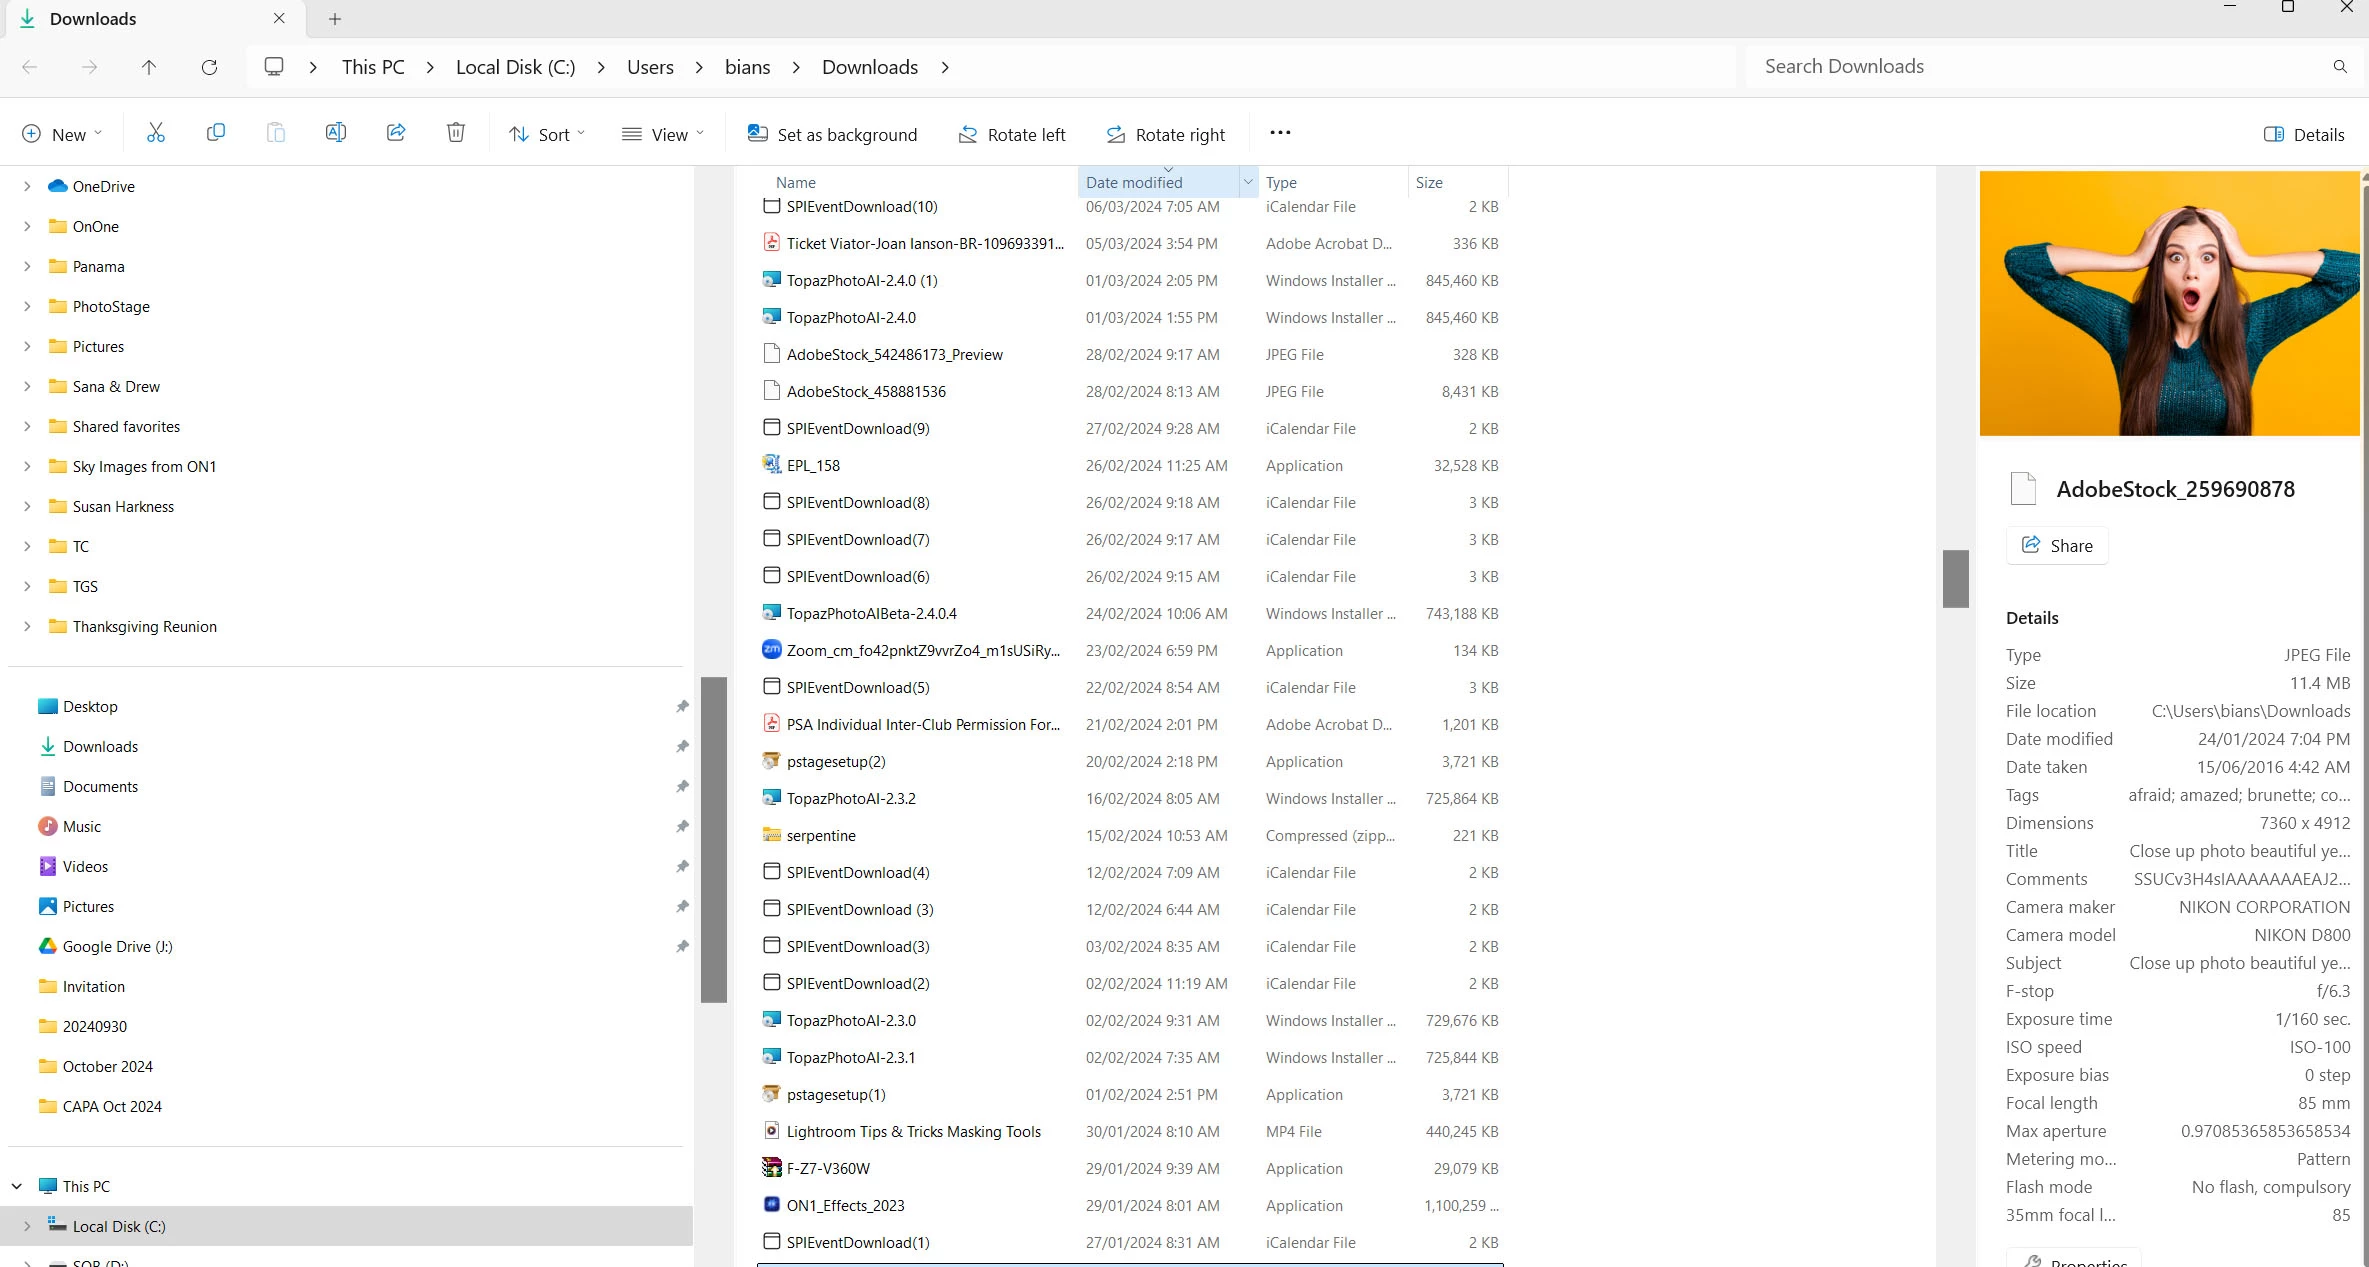Toggle the Details pane button
Viewport: 2369px width, 1267px height.
2304,134
